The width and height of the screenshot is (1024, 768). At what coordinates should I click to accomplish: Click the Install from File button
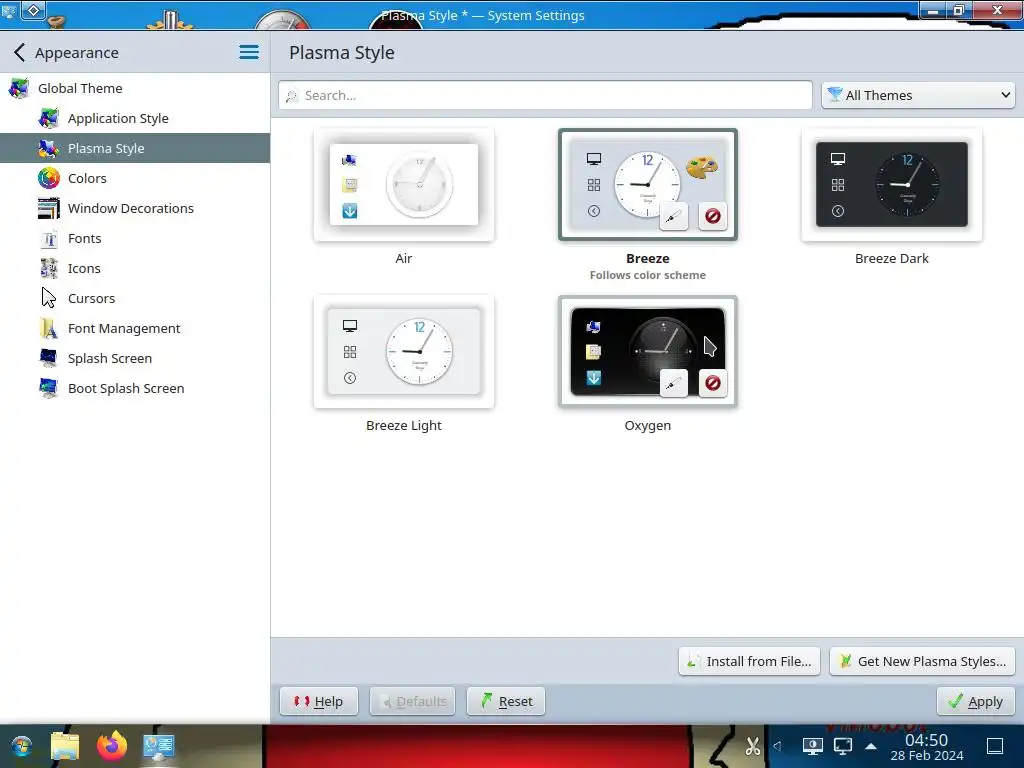(x=749, y=662)
